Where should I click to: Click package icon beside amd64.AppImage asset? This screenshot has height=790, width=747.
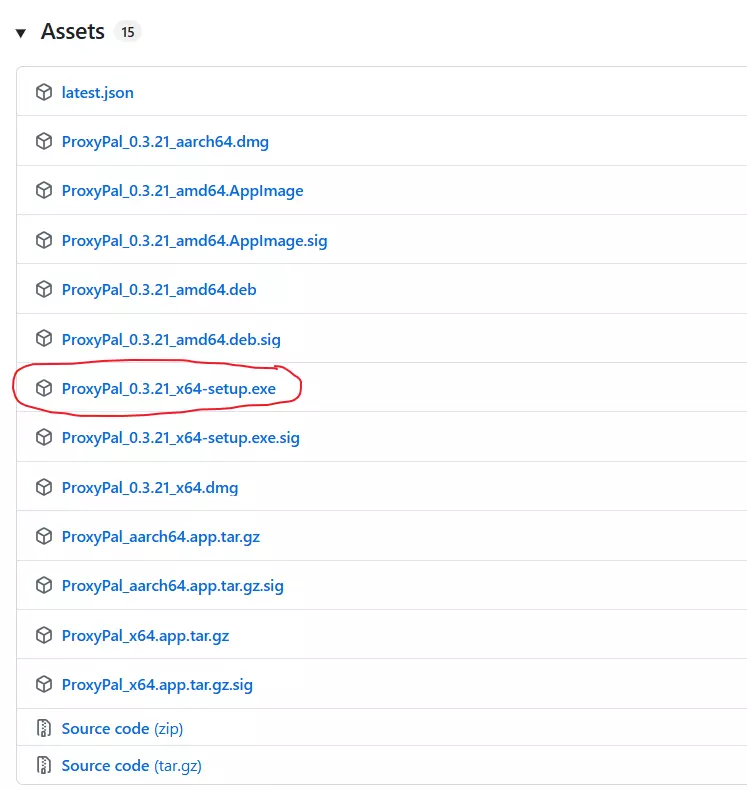pyautogui.click(x=43, y=191)
